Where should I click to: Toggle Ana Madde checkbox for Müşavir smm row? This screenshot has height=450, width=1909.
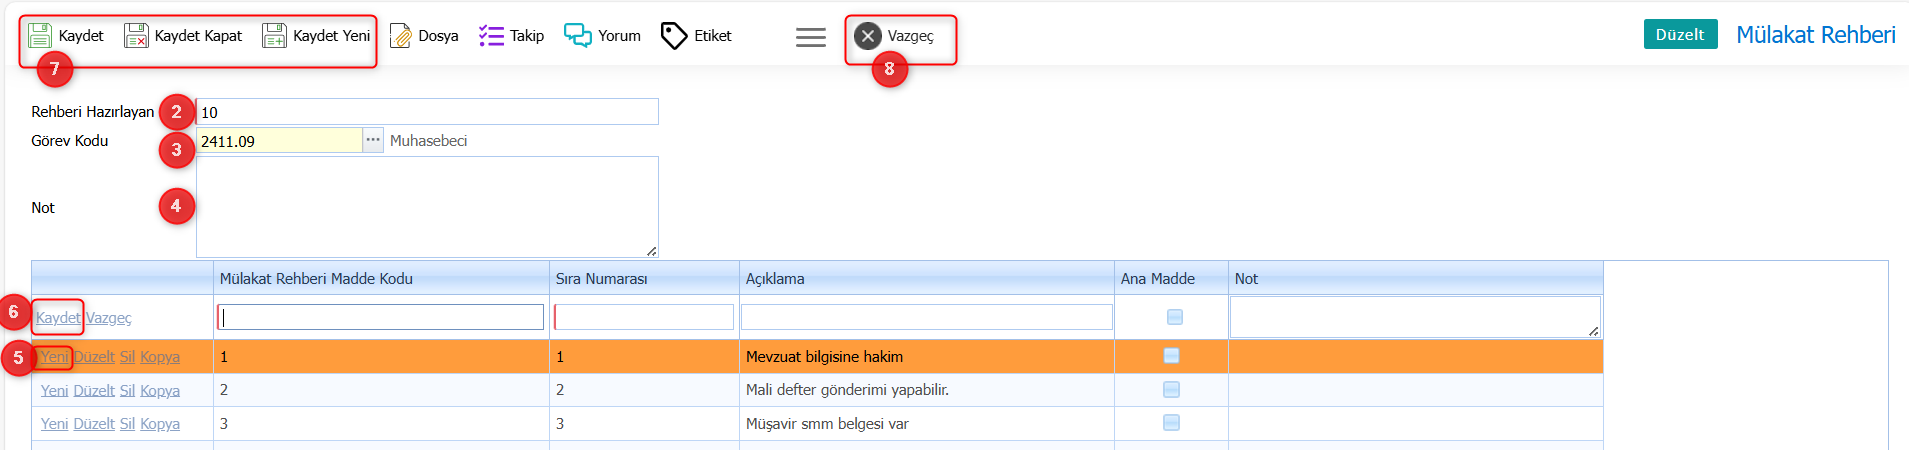(1171, 423)
